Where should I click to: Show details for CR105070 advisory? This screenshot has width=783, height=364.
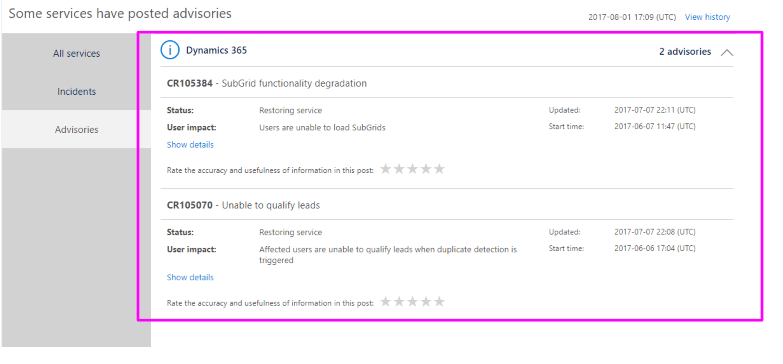coord(190,277)
